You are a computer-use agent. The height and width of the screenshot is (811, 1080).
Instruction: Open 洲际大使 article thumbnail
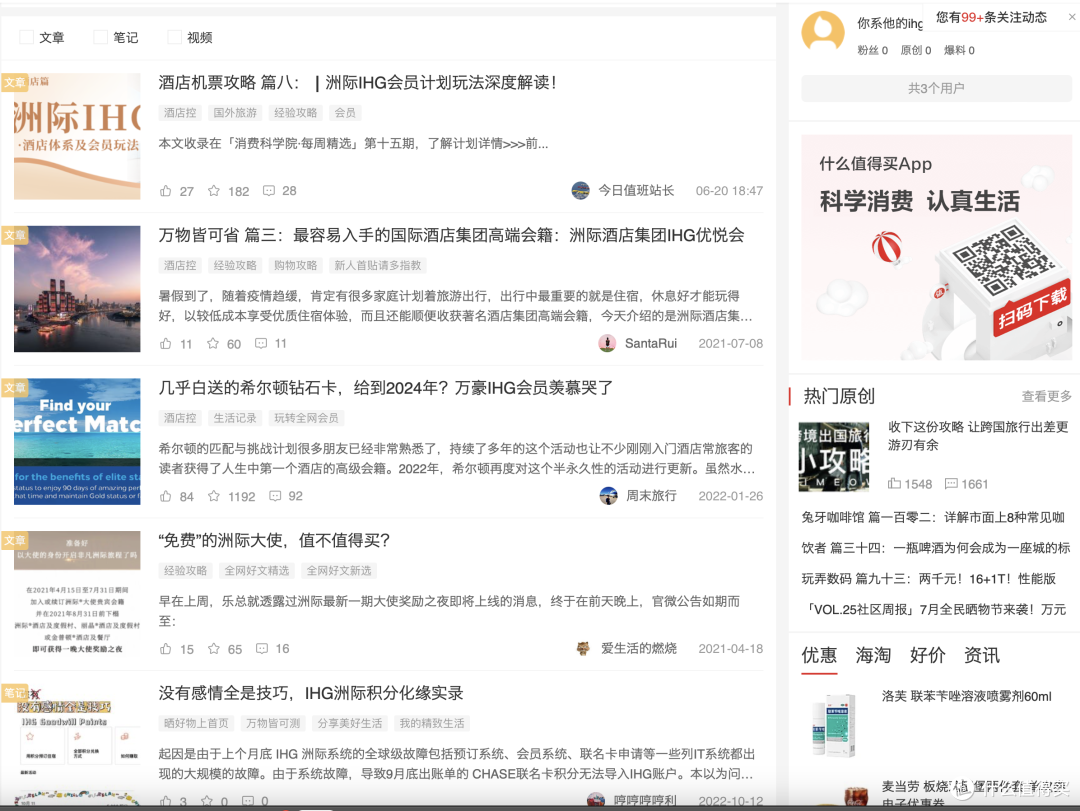[77, 594]
